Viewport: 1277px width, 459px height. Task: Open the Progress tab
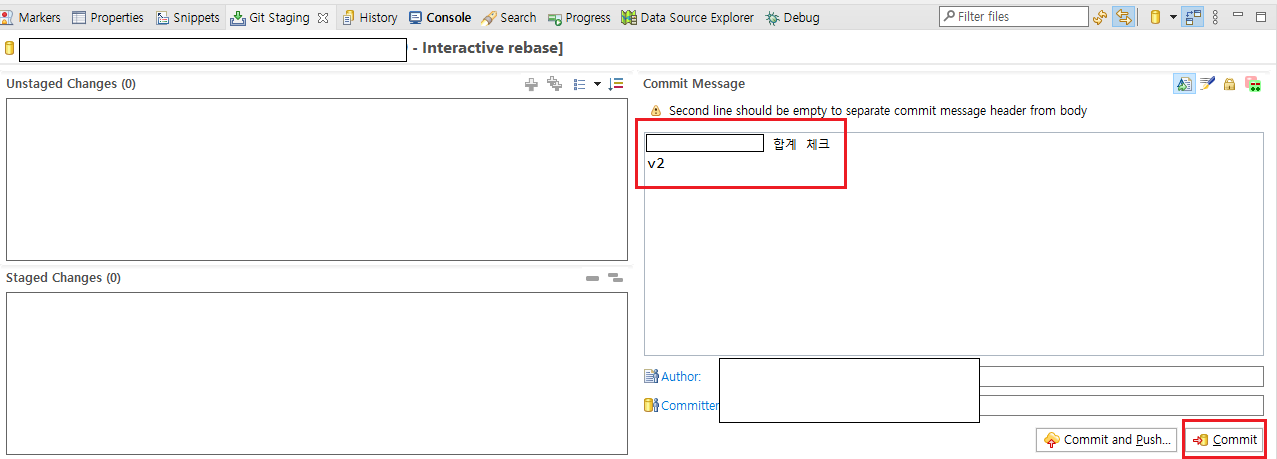579,17
